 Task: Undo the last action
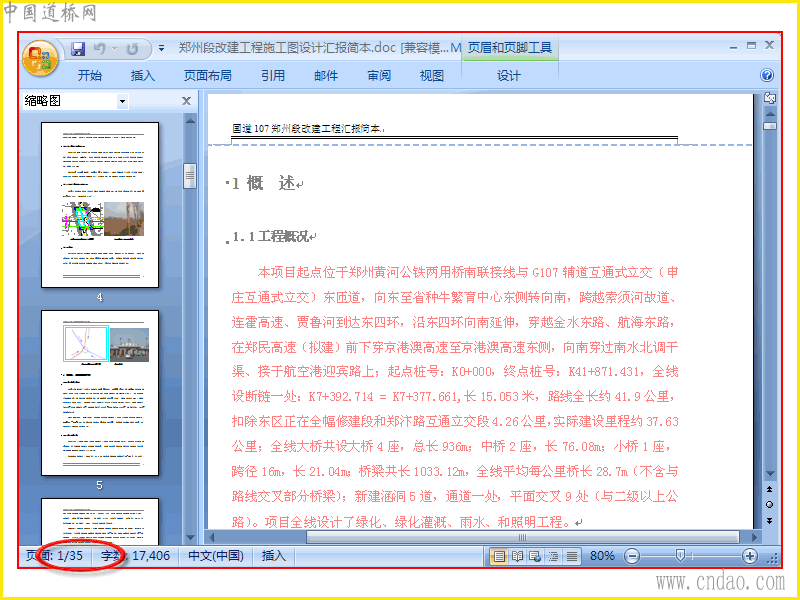[x=99, y=49]
